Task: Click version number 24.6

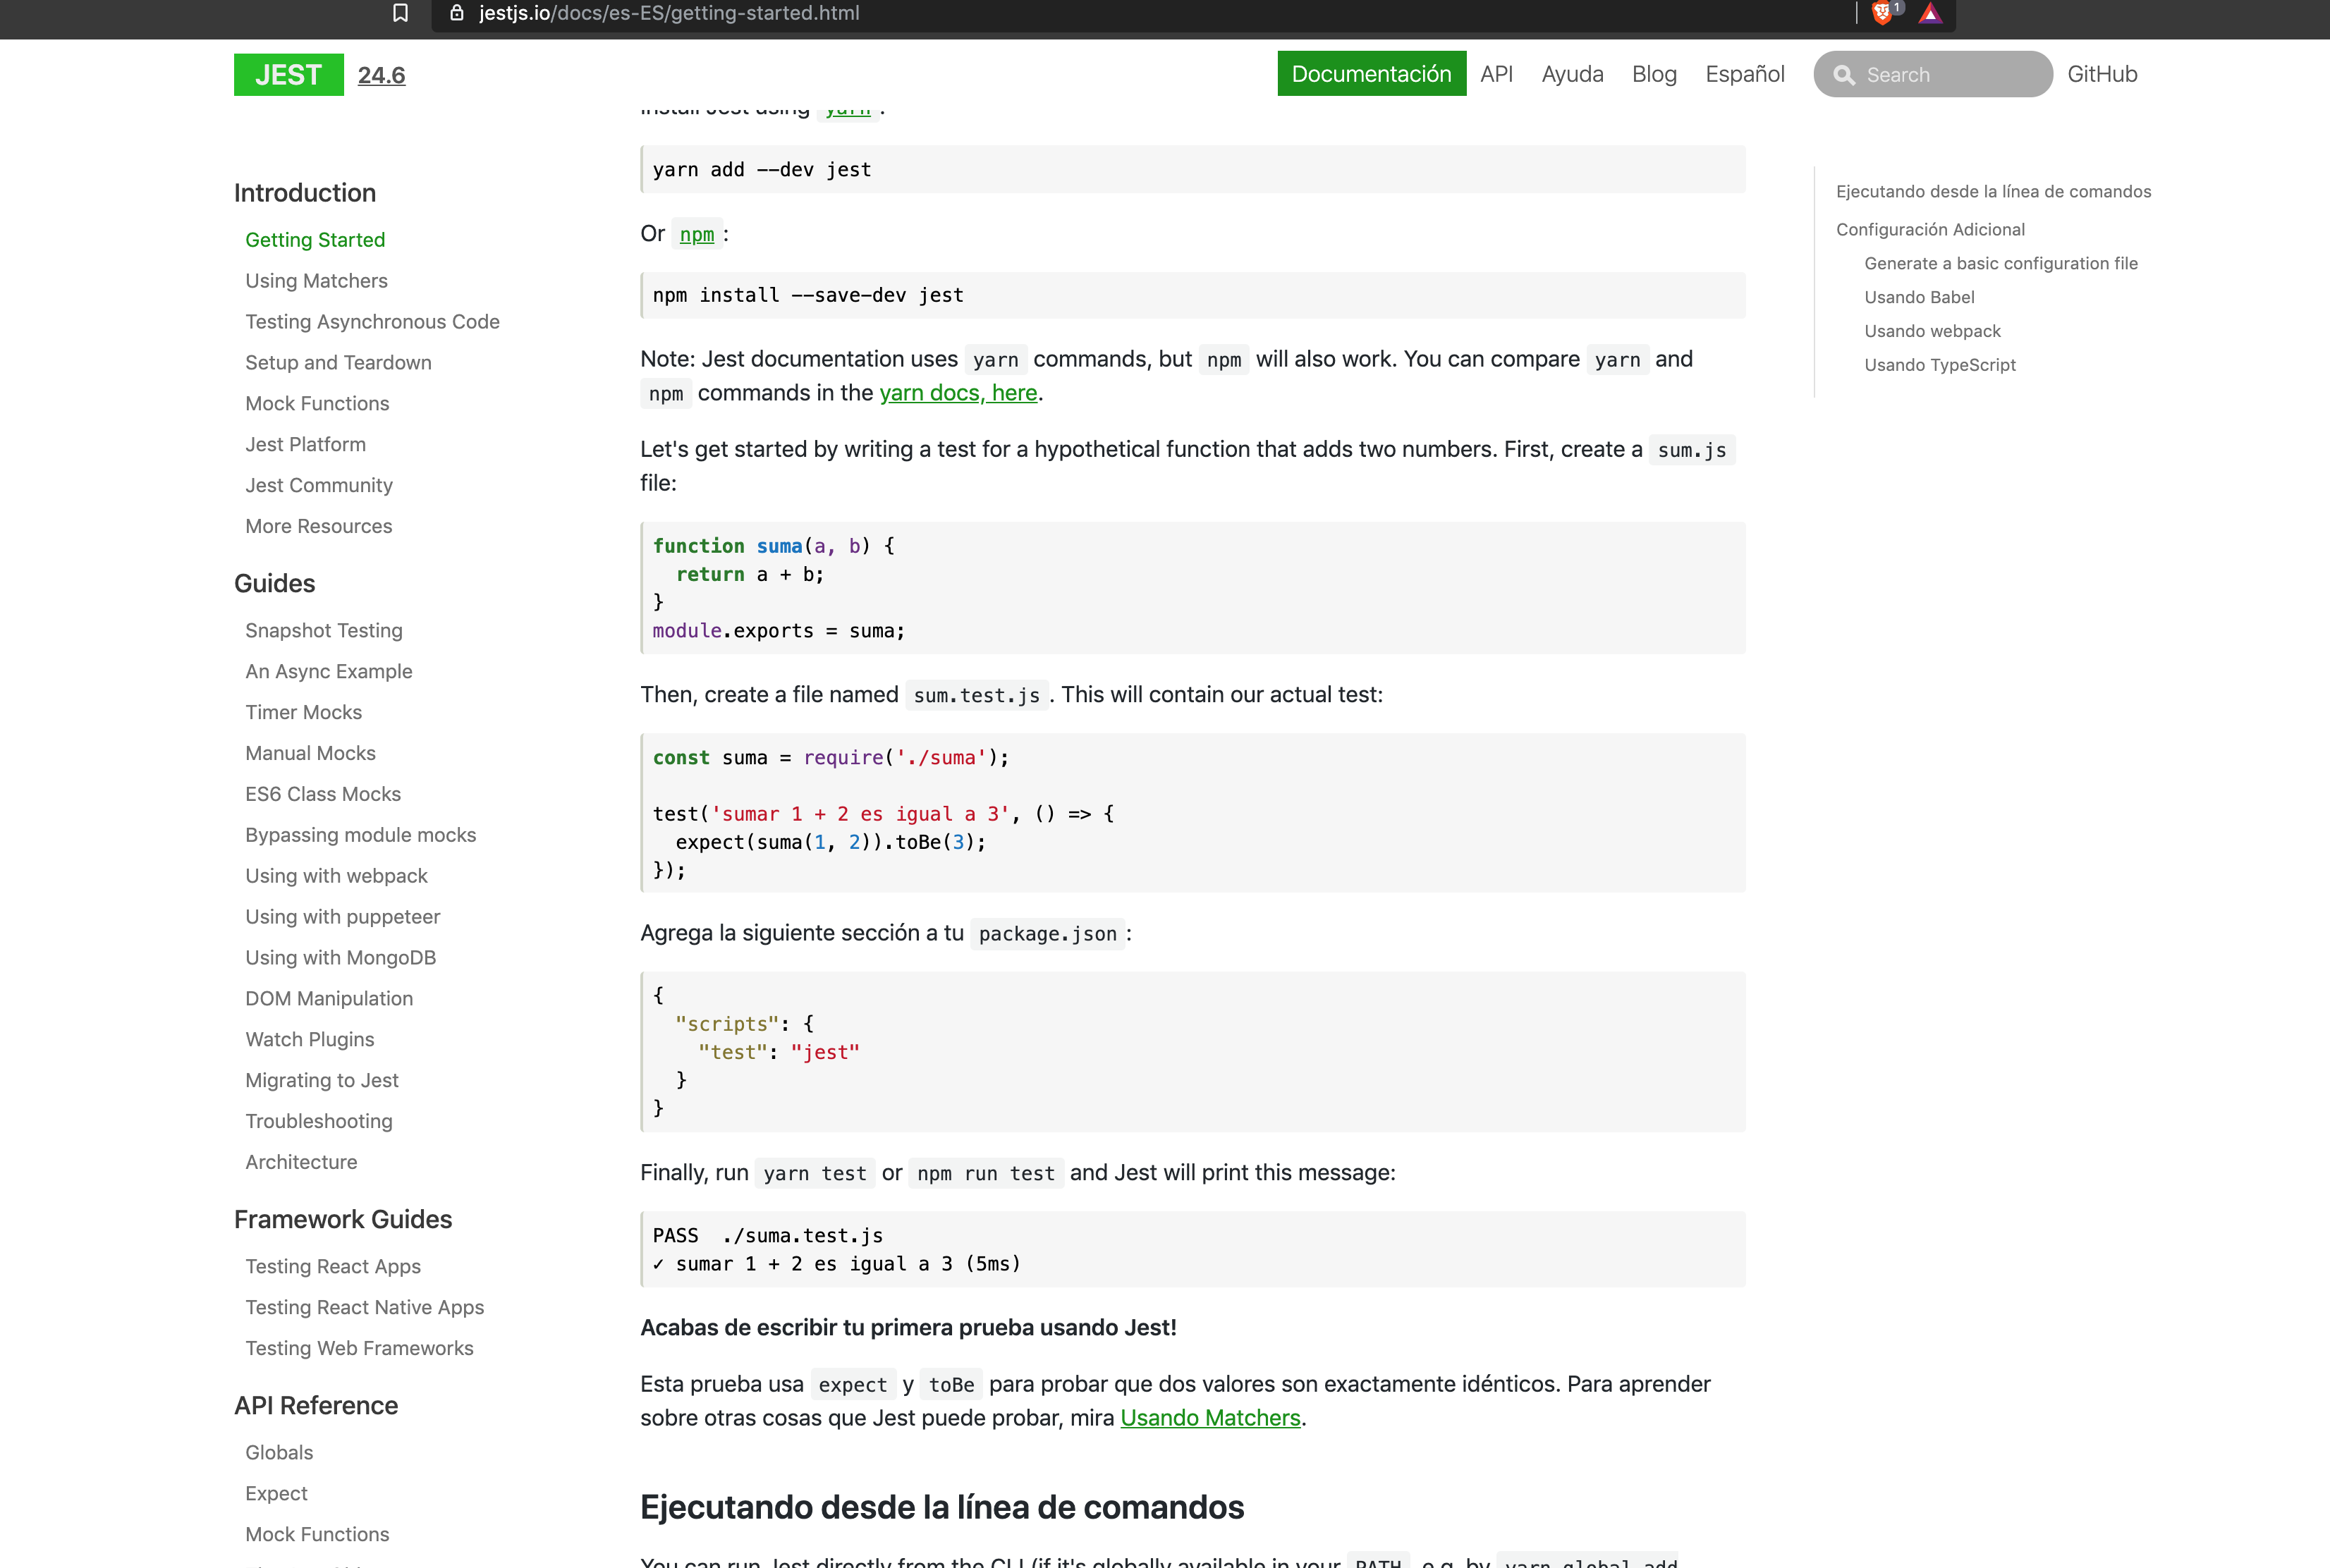Action: (381, 74)
